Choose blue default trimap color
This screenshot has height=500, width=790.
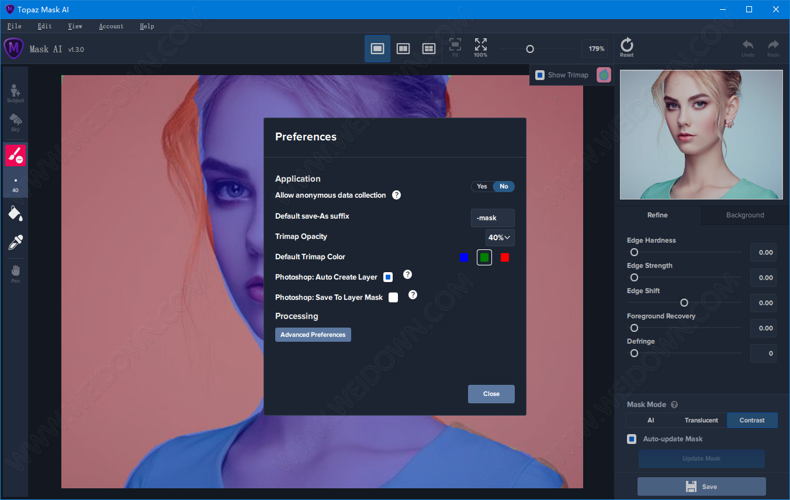(464, 258)
